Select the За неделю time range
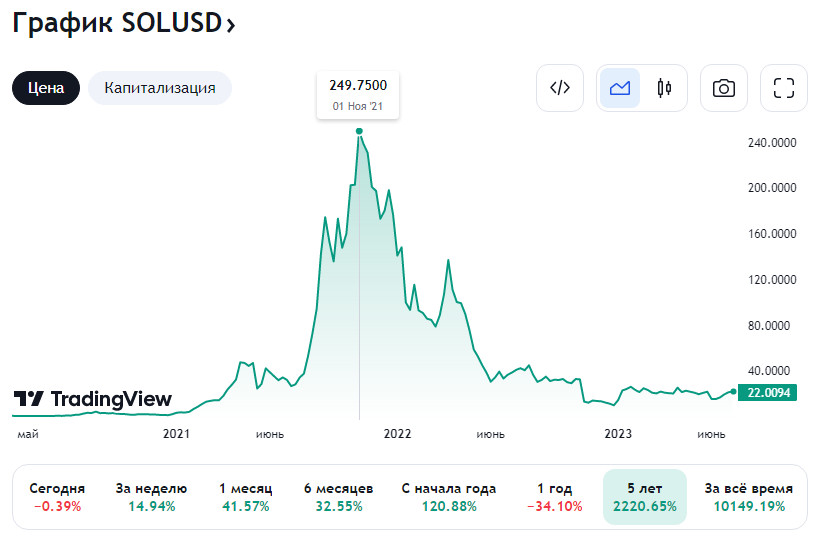This screenshot has height=537, width=825. (x=152, y=497)
